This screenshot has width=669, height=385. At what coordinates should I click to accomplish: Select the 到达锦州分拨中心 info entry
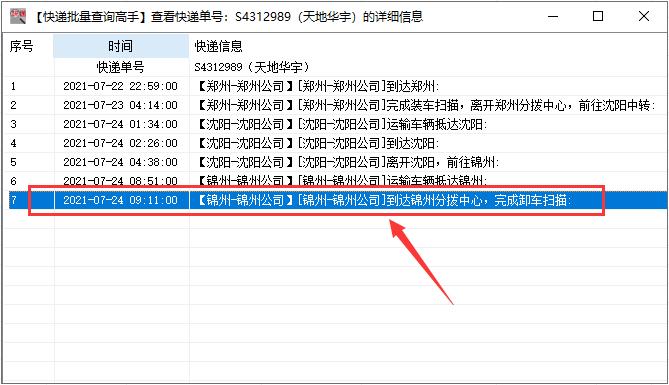coord(384,200)
